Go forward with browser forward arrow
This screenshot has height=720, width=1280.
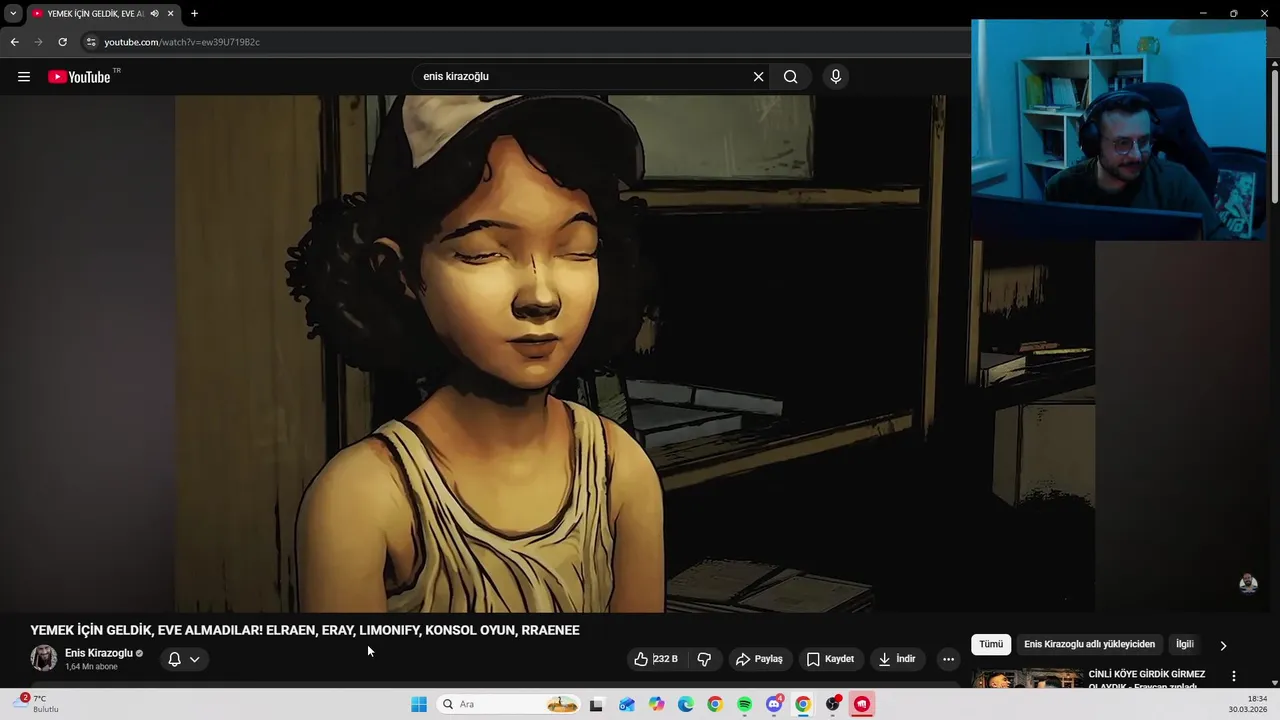[x=38, y=42]
